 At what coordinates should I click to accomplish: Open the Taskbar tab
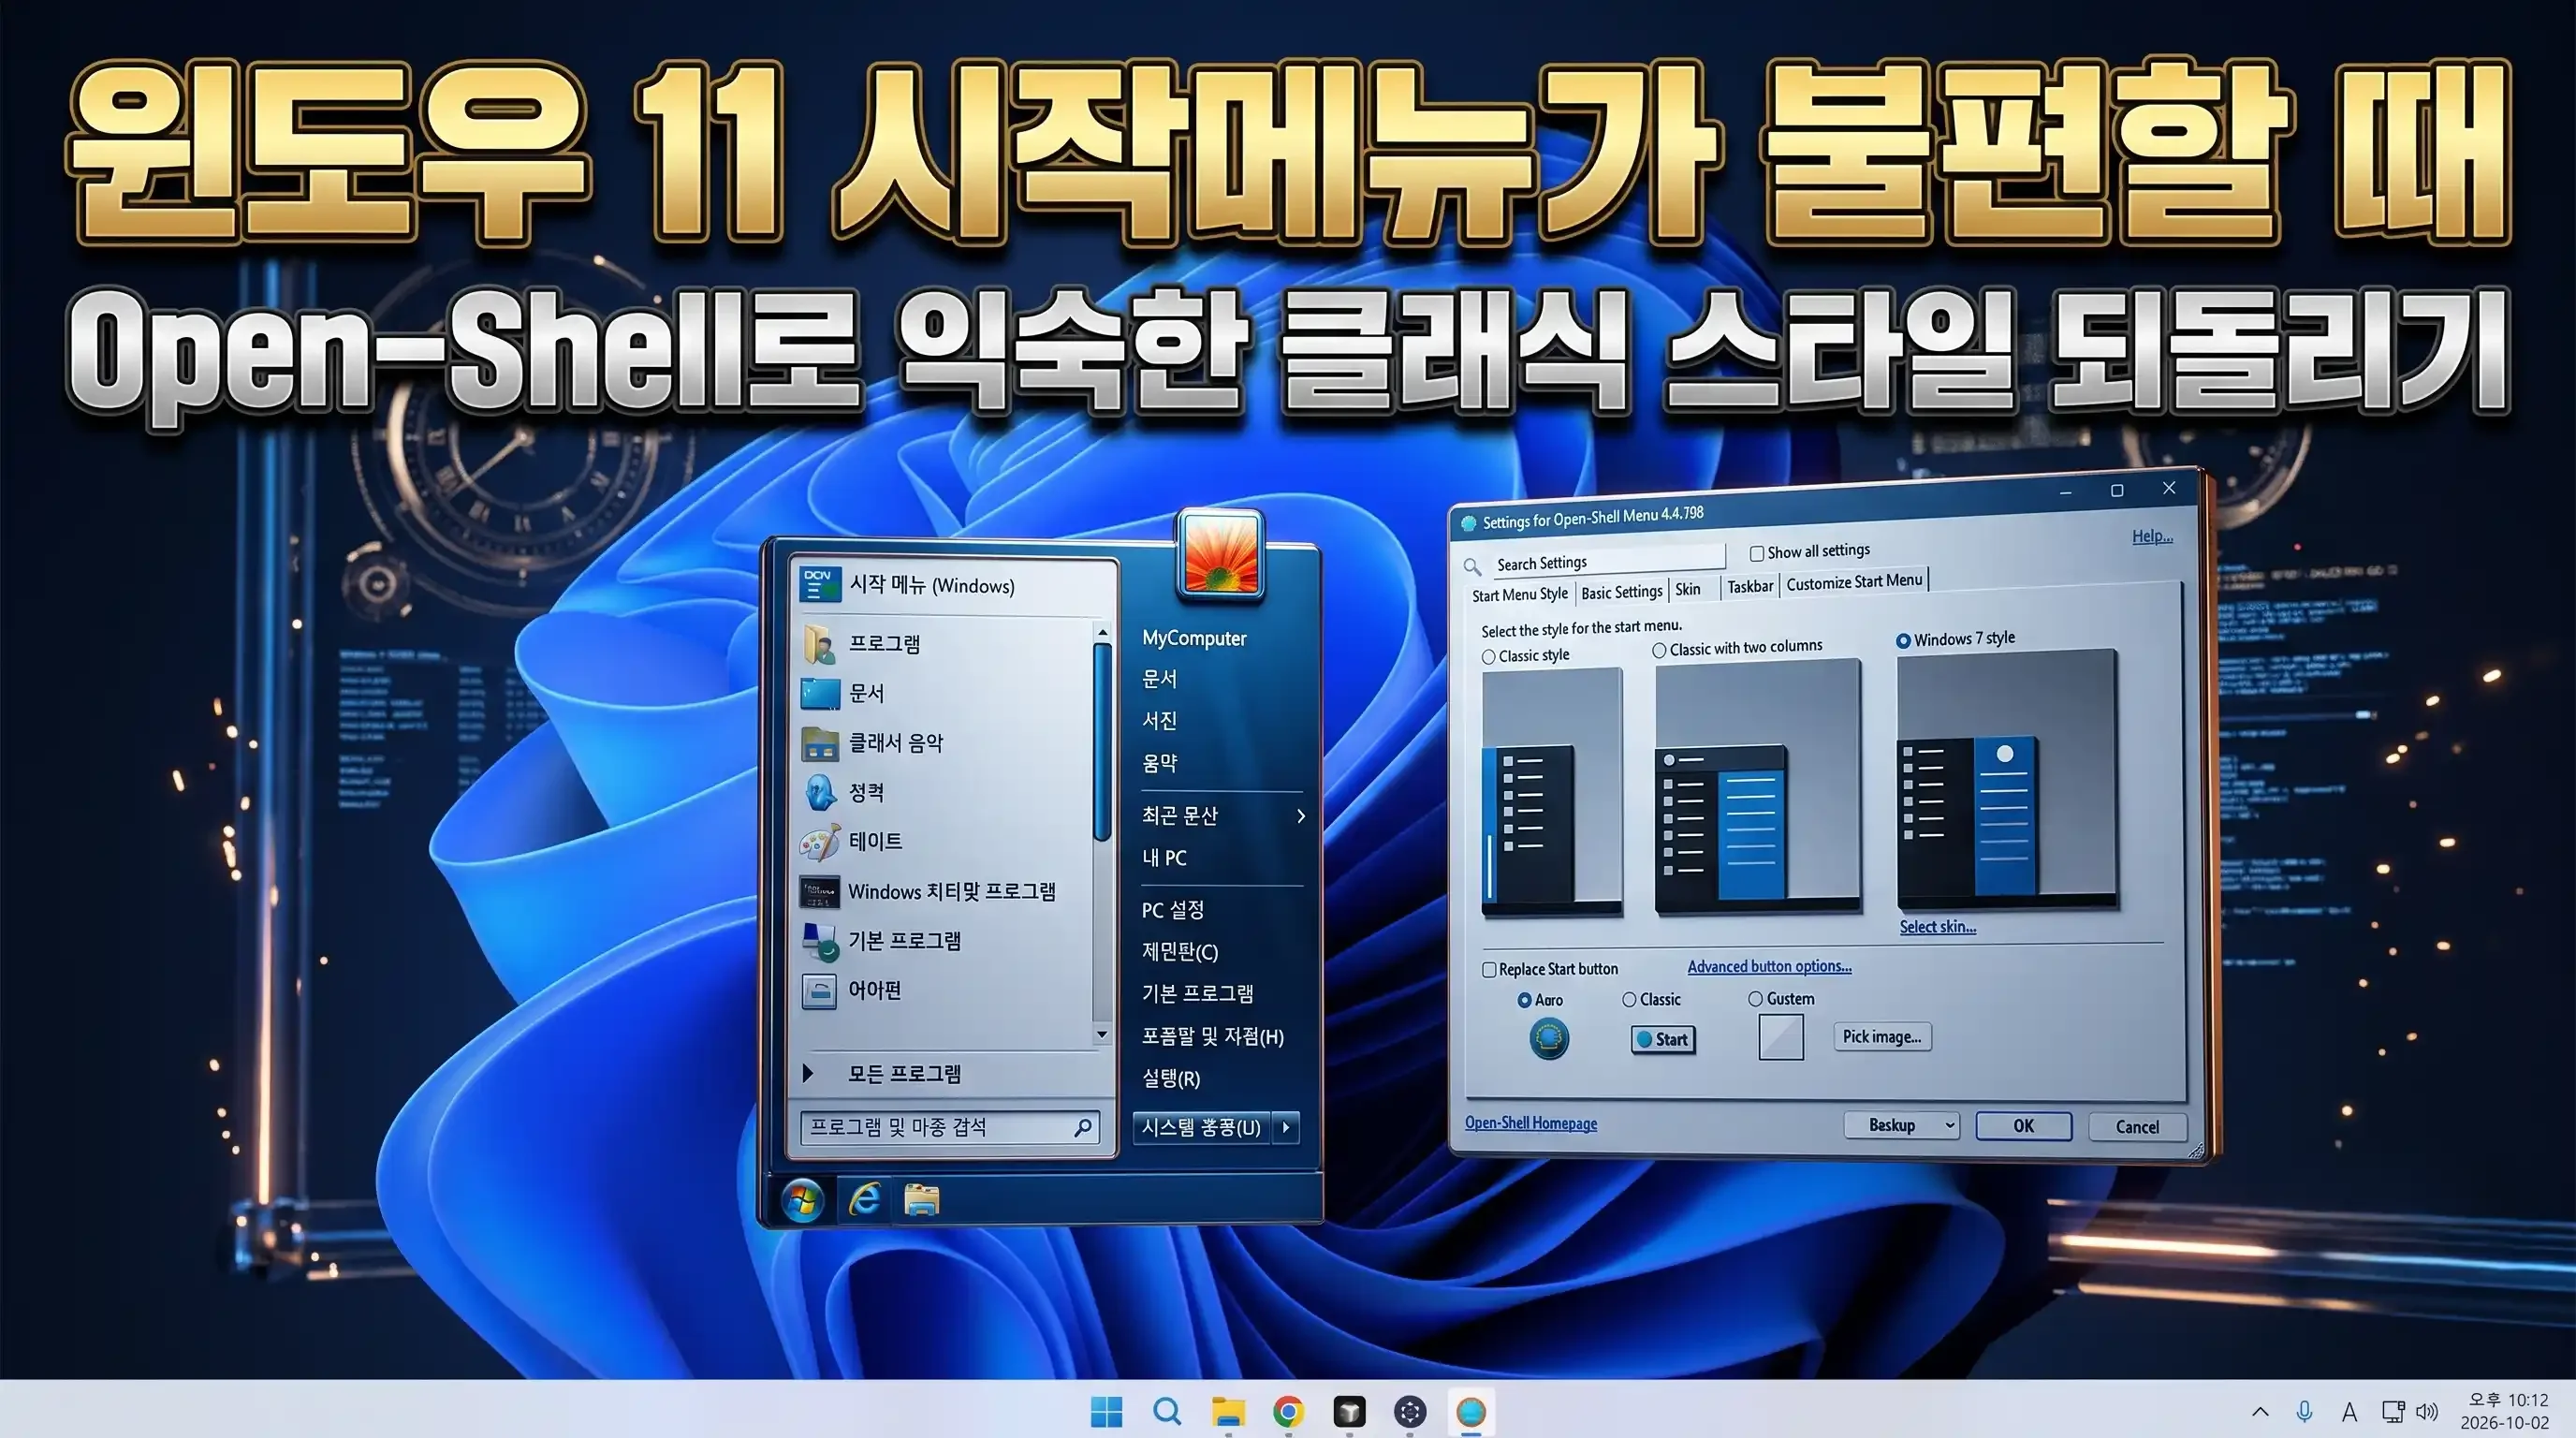tap(1750, 586)
